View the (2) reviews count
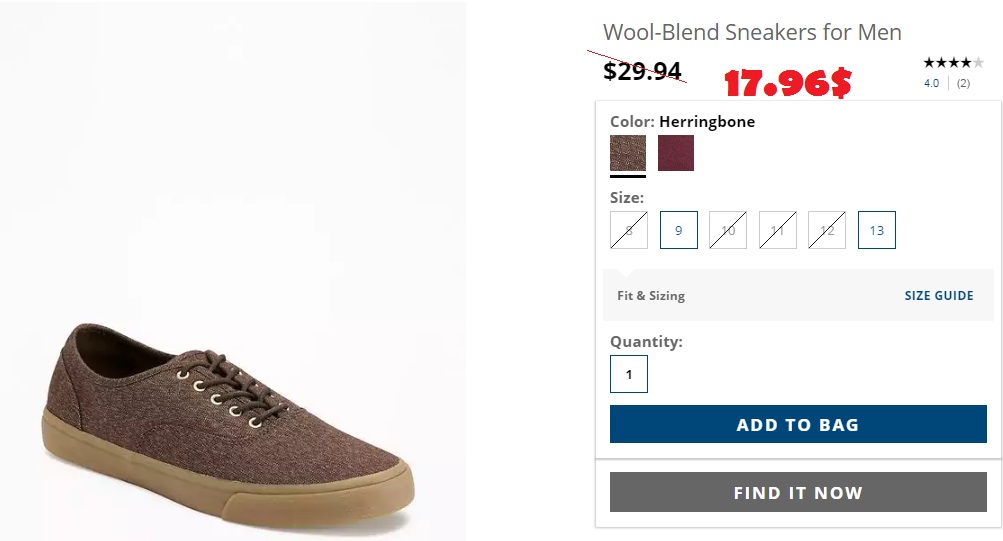The image size is (1003, 541). (963, 84)
